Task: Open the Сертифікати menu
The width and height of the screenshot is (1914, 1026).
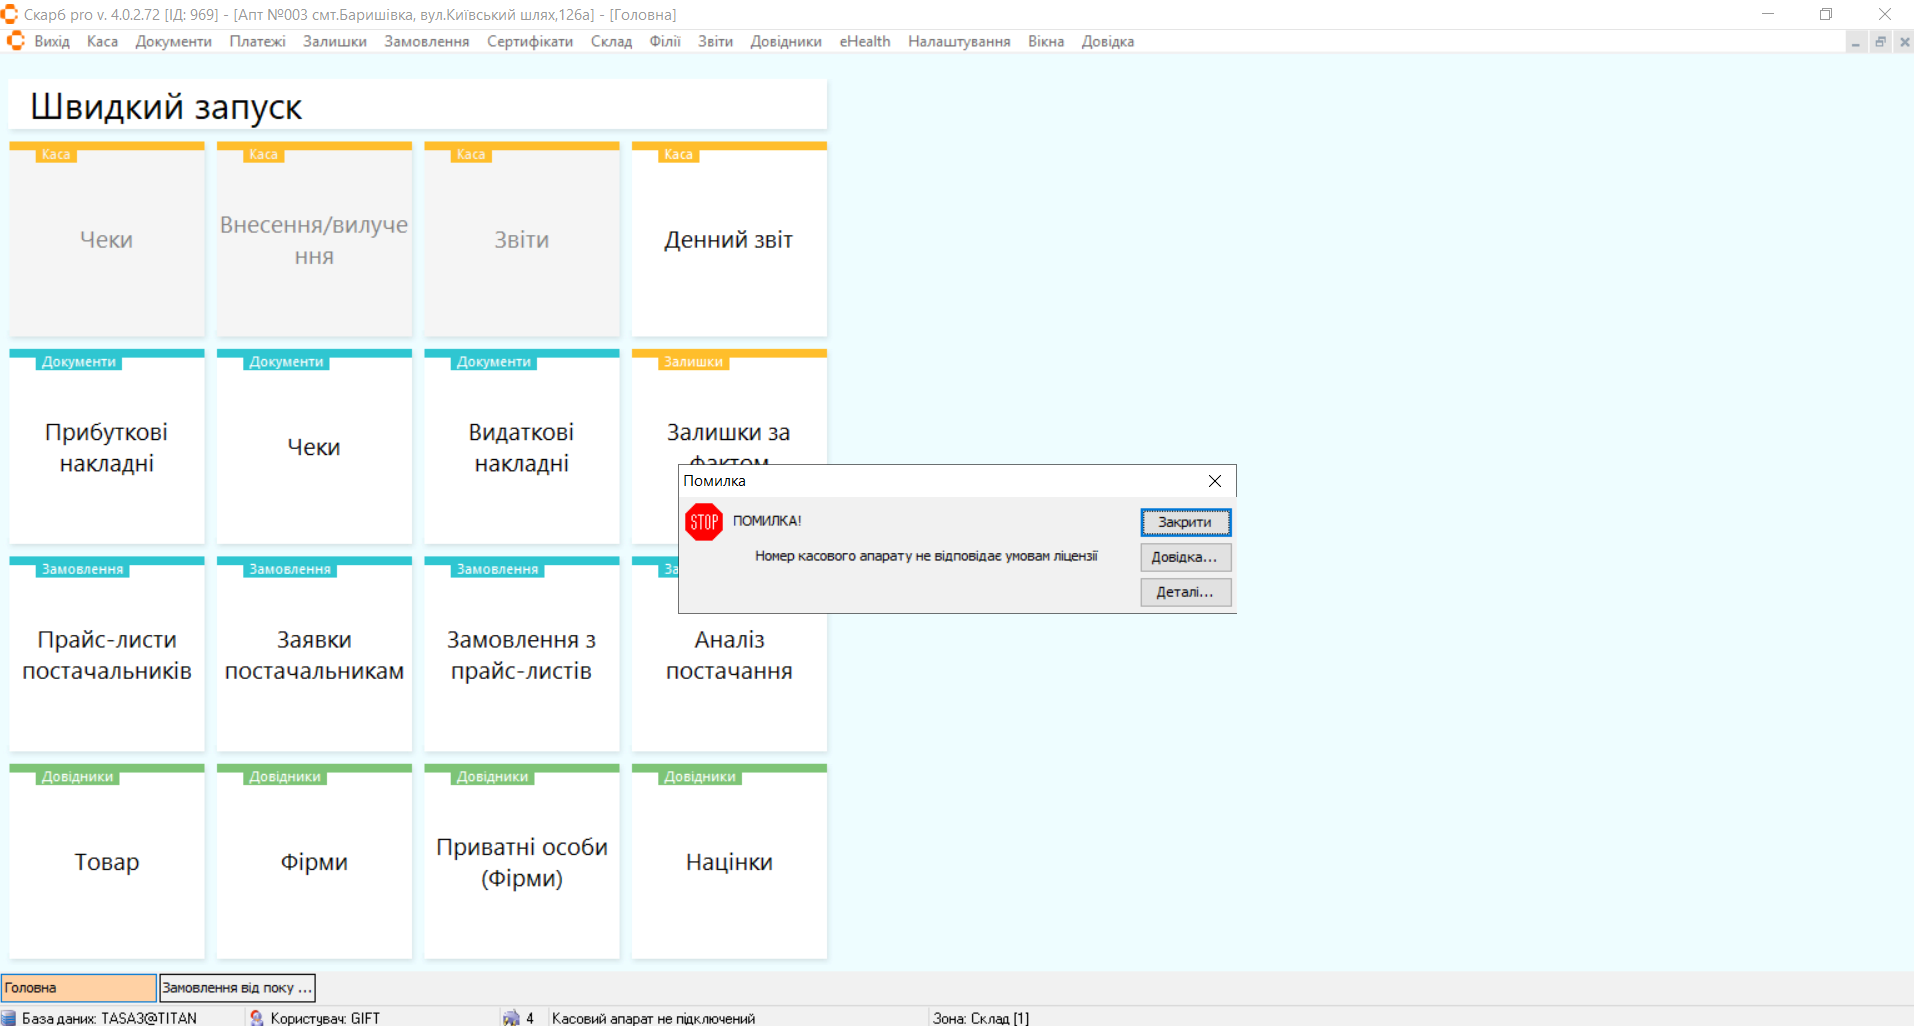Action: tap(529, 41)
